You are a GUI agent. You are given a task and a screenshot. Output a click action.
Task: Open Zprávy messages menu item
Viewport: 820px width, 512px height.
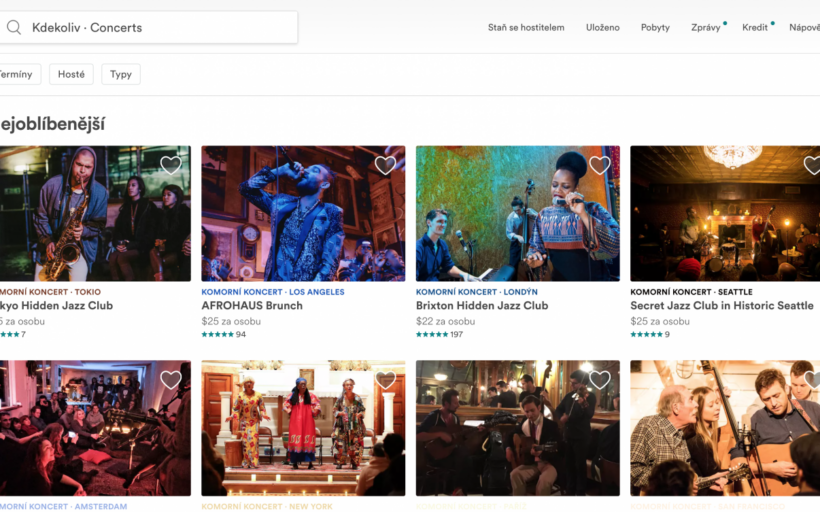click(x=705, y=28)
